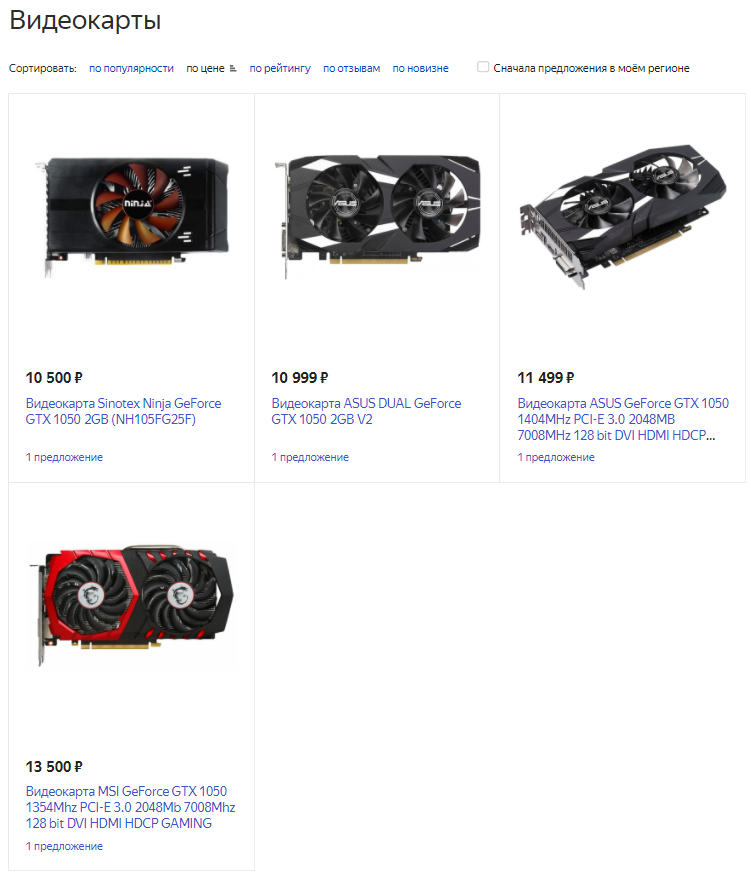Click the 13 500 ₽ price of MSI card
Viewport: 751px width, 873px height.
pos(54,767)
